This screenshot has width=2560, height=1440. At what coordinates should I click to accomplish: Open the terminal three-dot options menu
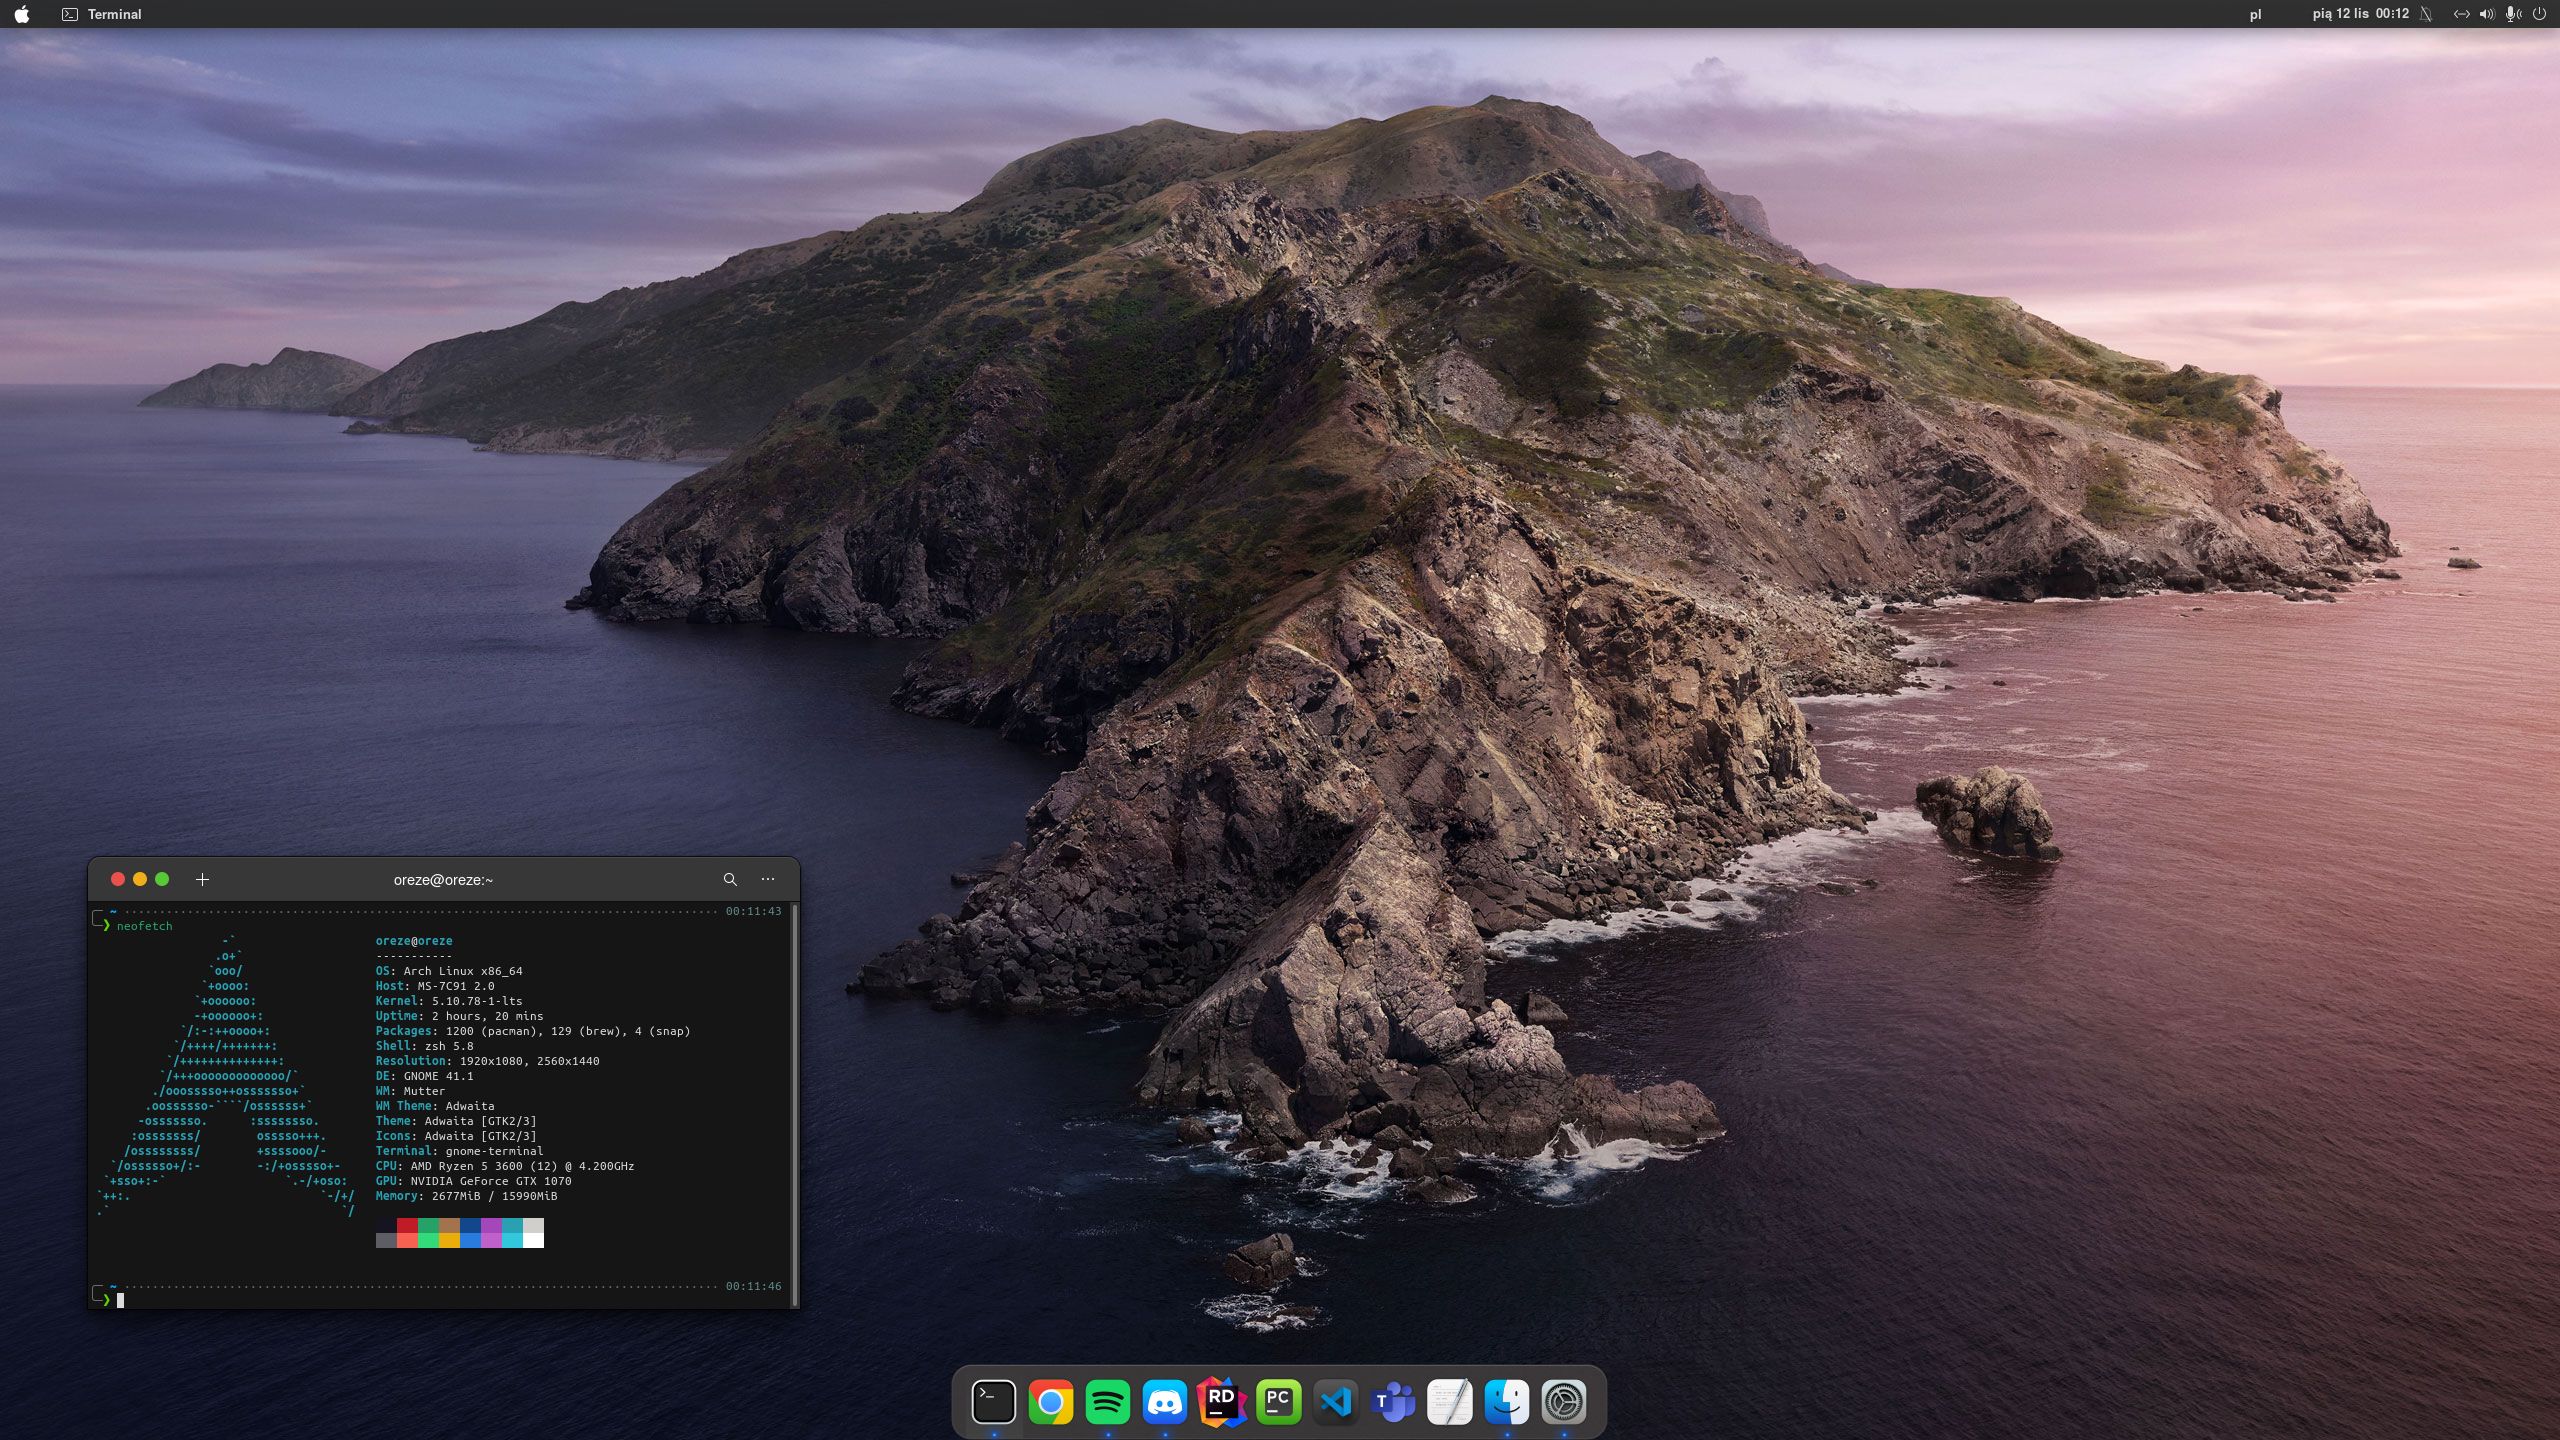(768, 879)
